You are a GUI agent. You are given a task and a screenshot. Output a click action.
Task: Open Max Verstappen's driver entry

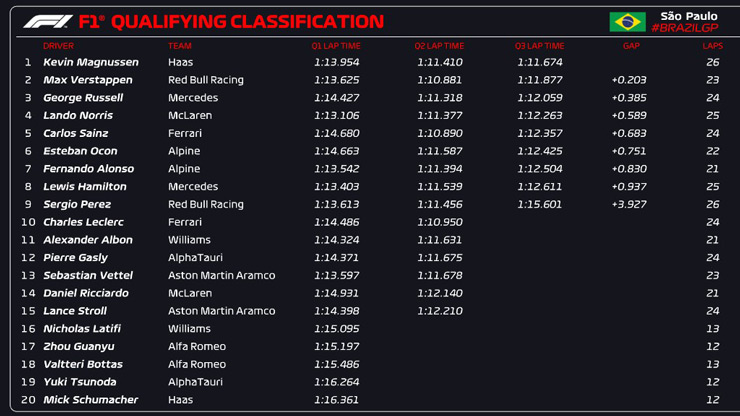88,80
